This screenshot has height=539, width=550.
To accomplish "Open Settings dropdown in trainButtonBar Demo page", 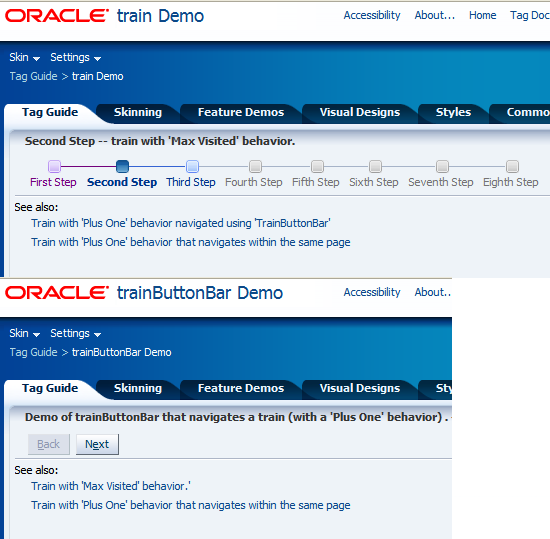I will point(75,333).
